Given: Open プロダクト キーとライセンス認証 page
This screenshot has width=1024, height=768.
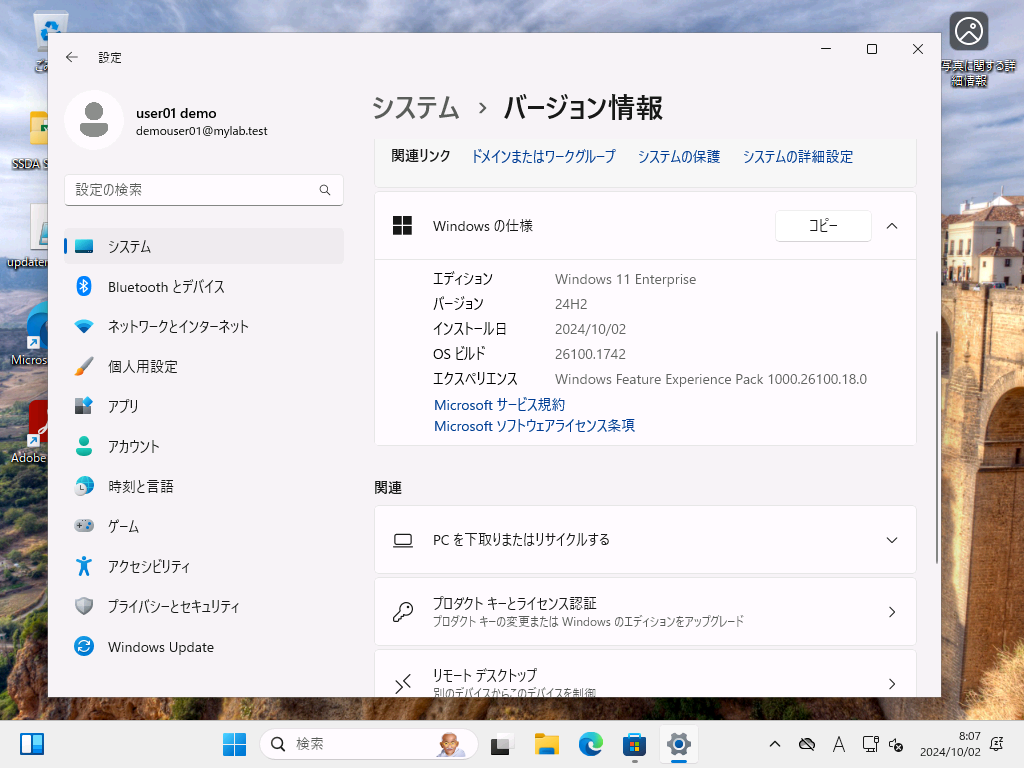Looking at the screenshot, I should (645, 612).
